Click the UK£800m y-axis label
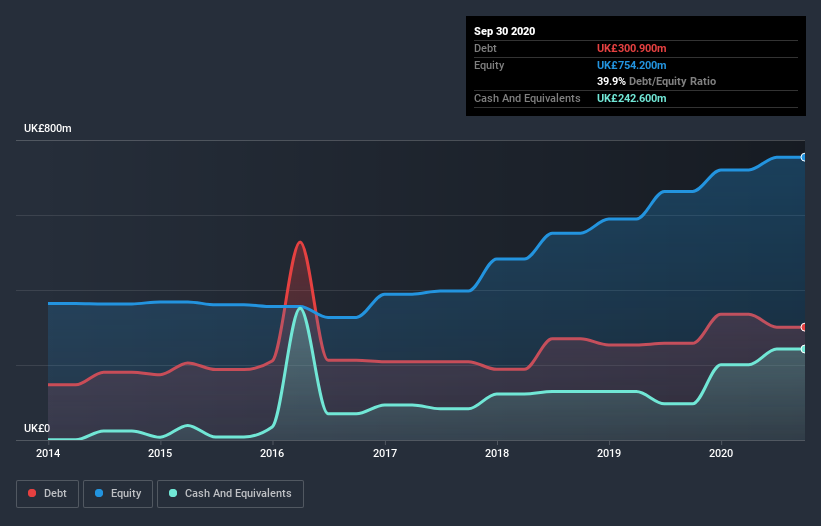This screenshot has height=526, width=821. 48,128
